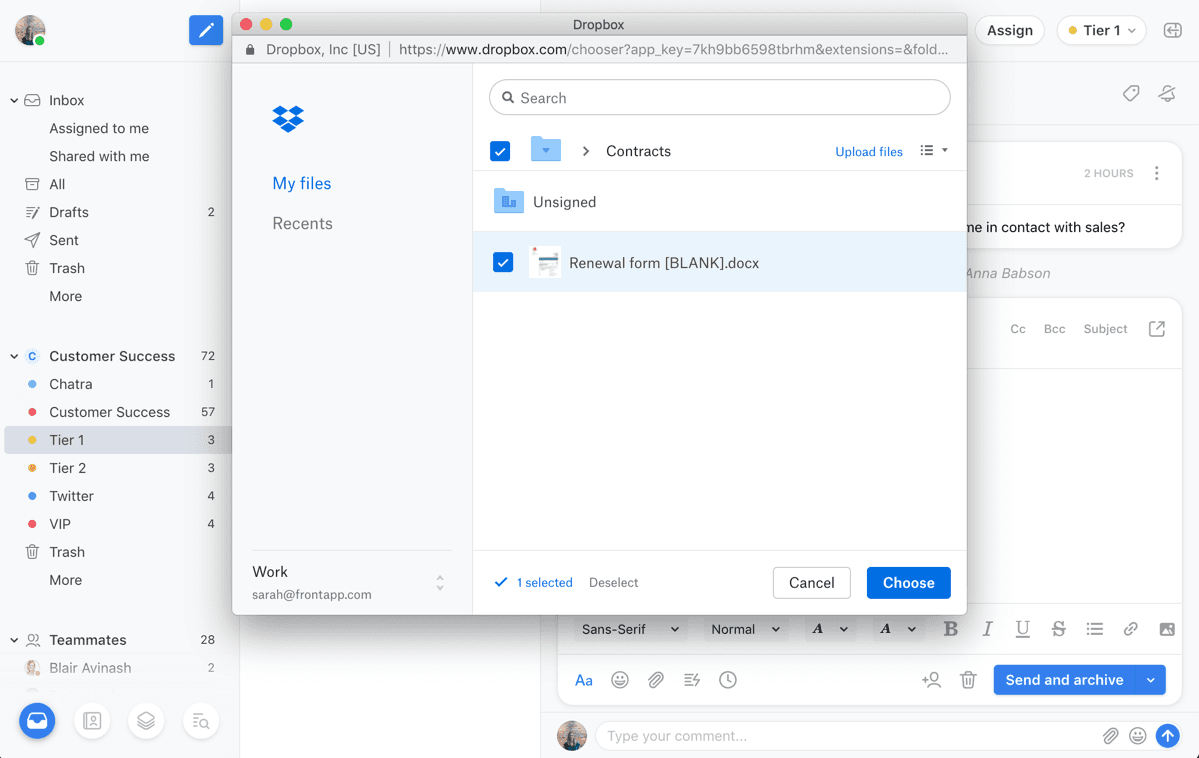
Task: Click the attachment paperclip in composer toolbar
Action: (656, 680)
